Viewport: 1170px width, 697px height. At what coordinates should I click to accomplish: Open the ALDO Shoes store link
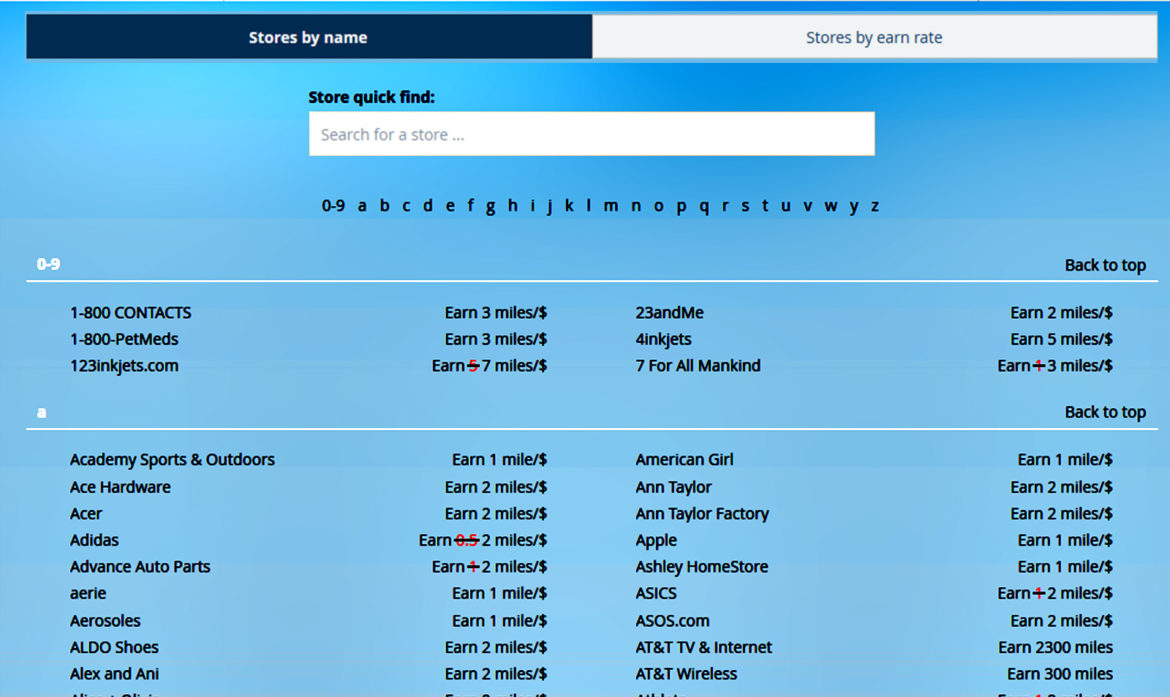coord(114,647)
